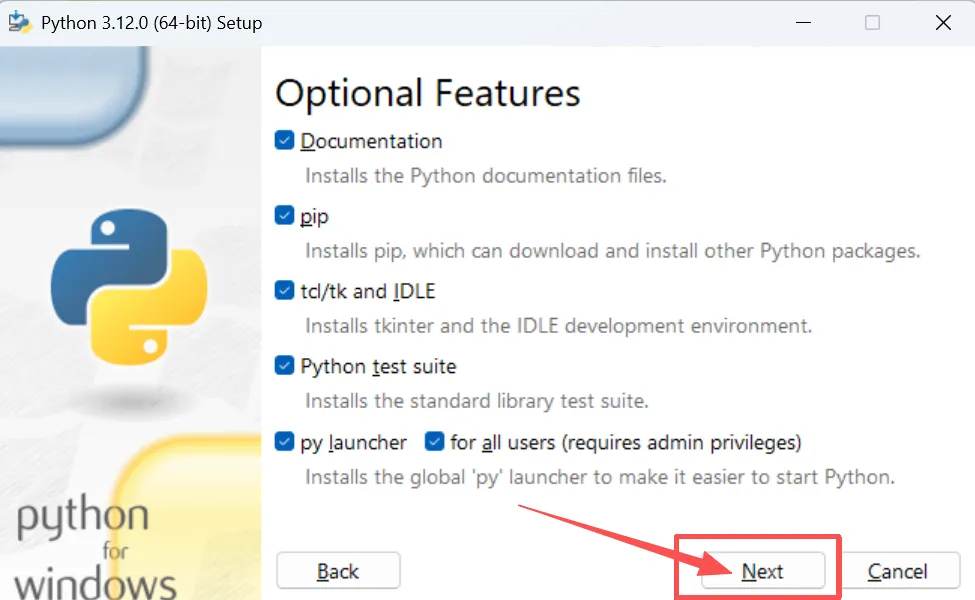Toggle the pip checkbox

tap(285, 216)
